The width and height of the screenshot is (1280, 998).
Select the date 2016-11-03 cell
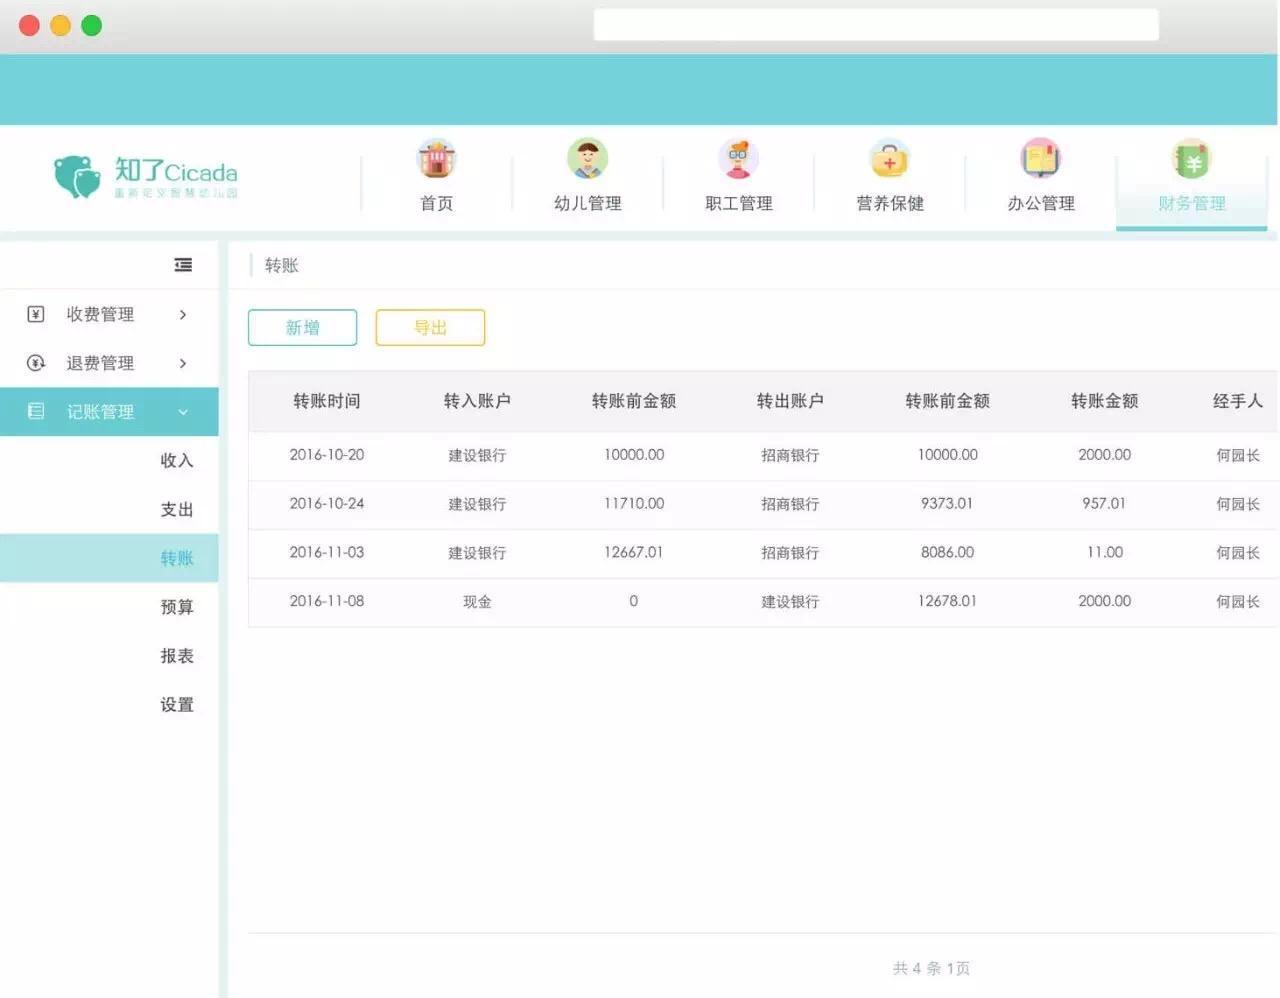(x=327, y=552)
